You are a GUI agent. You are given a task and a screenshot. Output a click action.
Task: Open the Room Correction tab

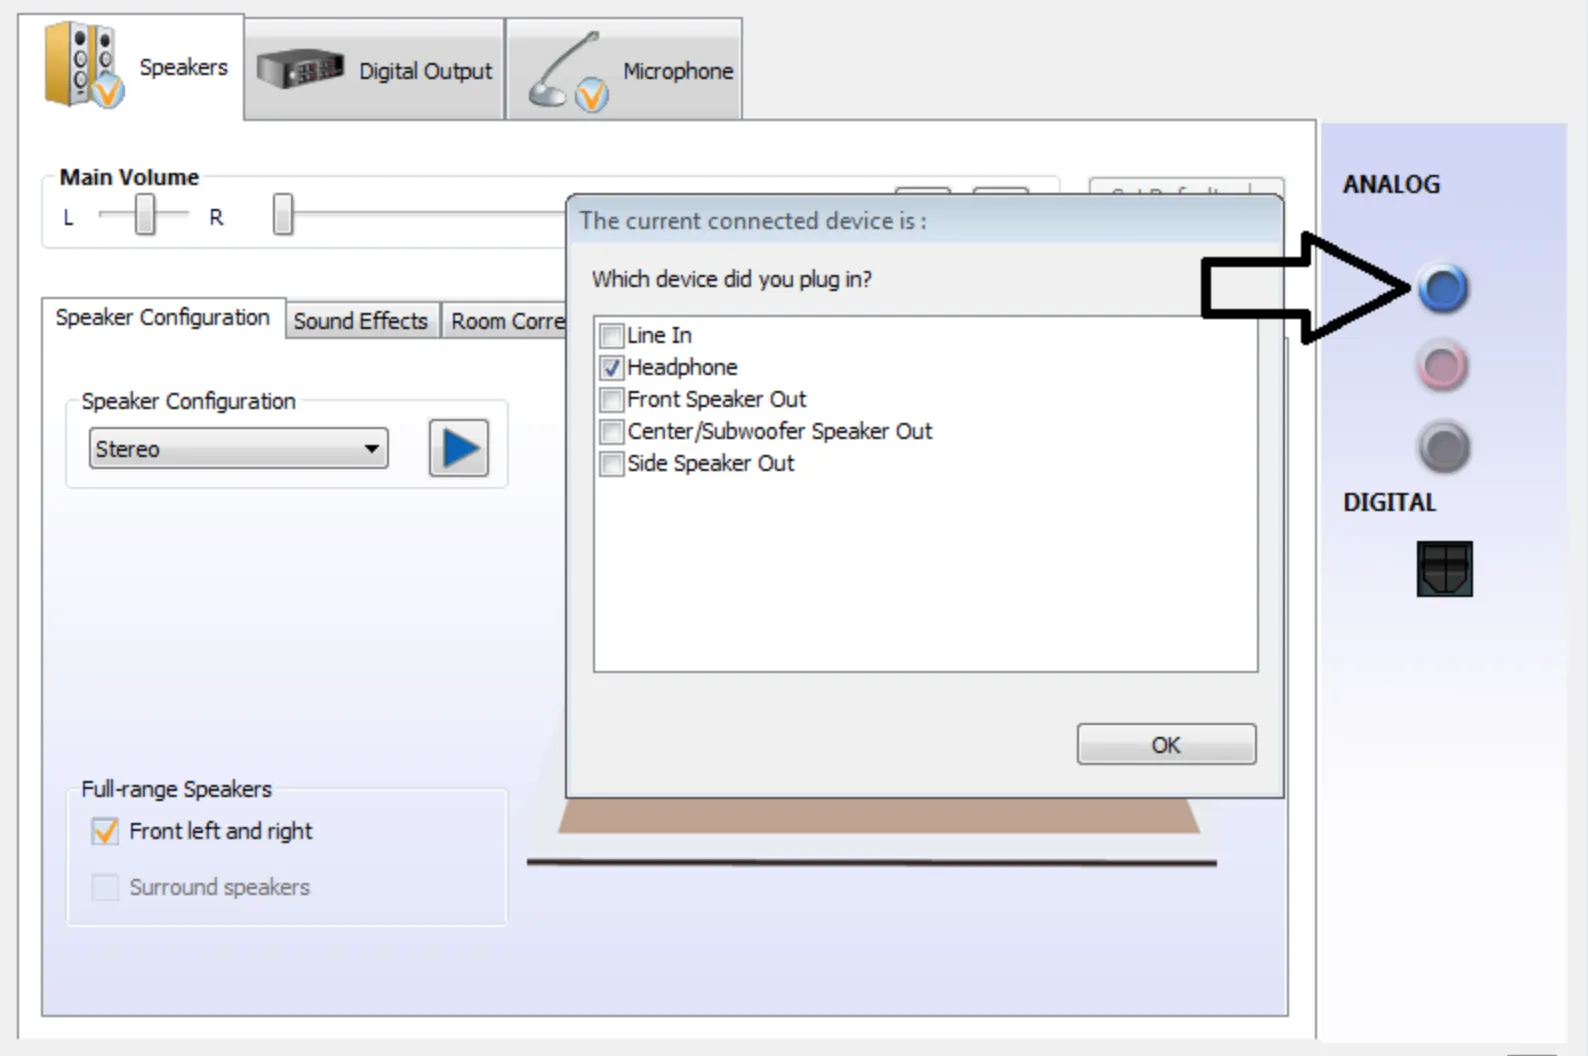click(506, 321)
